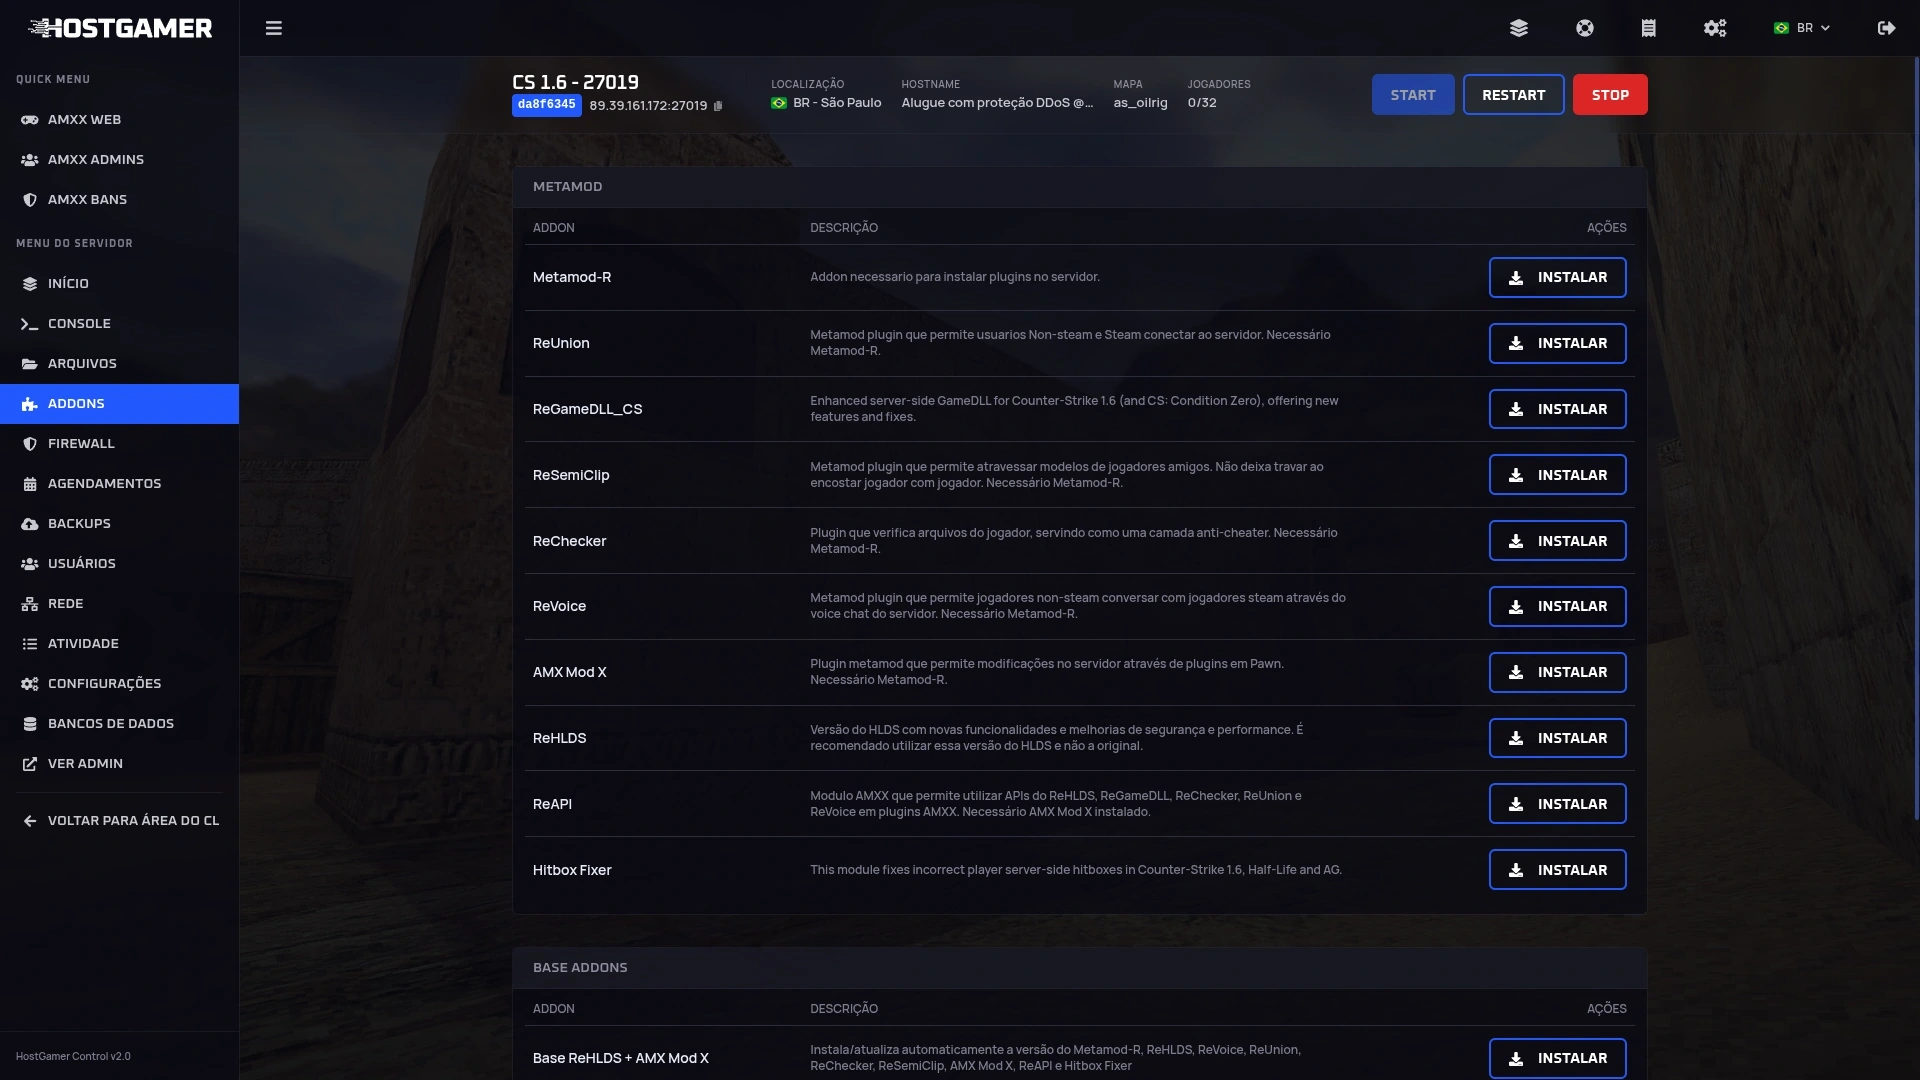The image size is (1920, 1080).
Task: Click the lifebuoy support icon in top bar
Action: (x=1584, y=28)
